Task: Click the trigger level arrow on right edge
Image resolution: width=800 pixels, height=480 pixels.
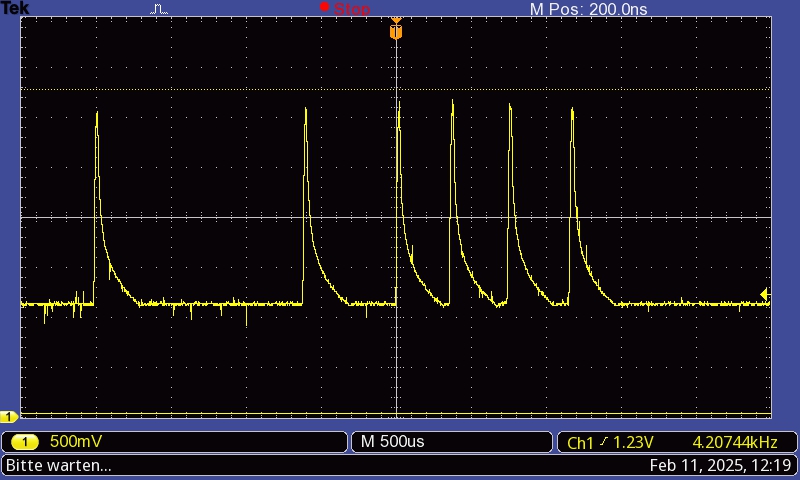Action: click(x=764, y=294)
